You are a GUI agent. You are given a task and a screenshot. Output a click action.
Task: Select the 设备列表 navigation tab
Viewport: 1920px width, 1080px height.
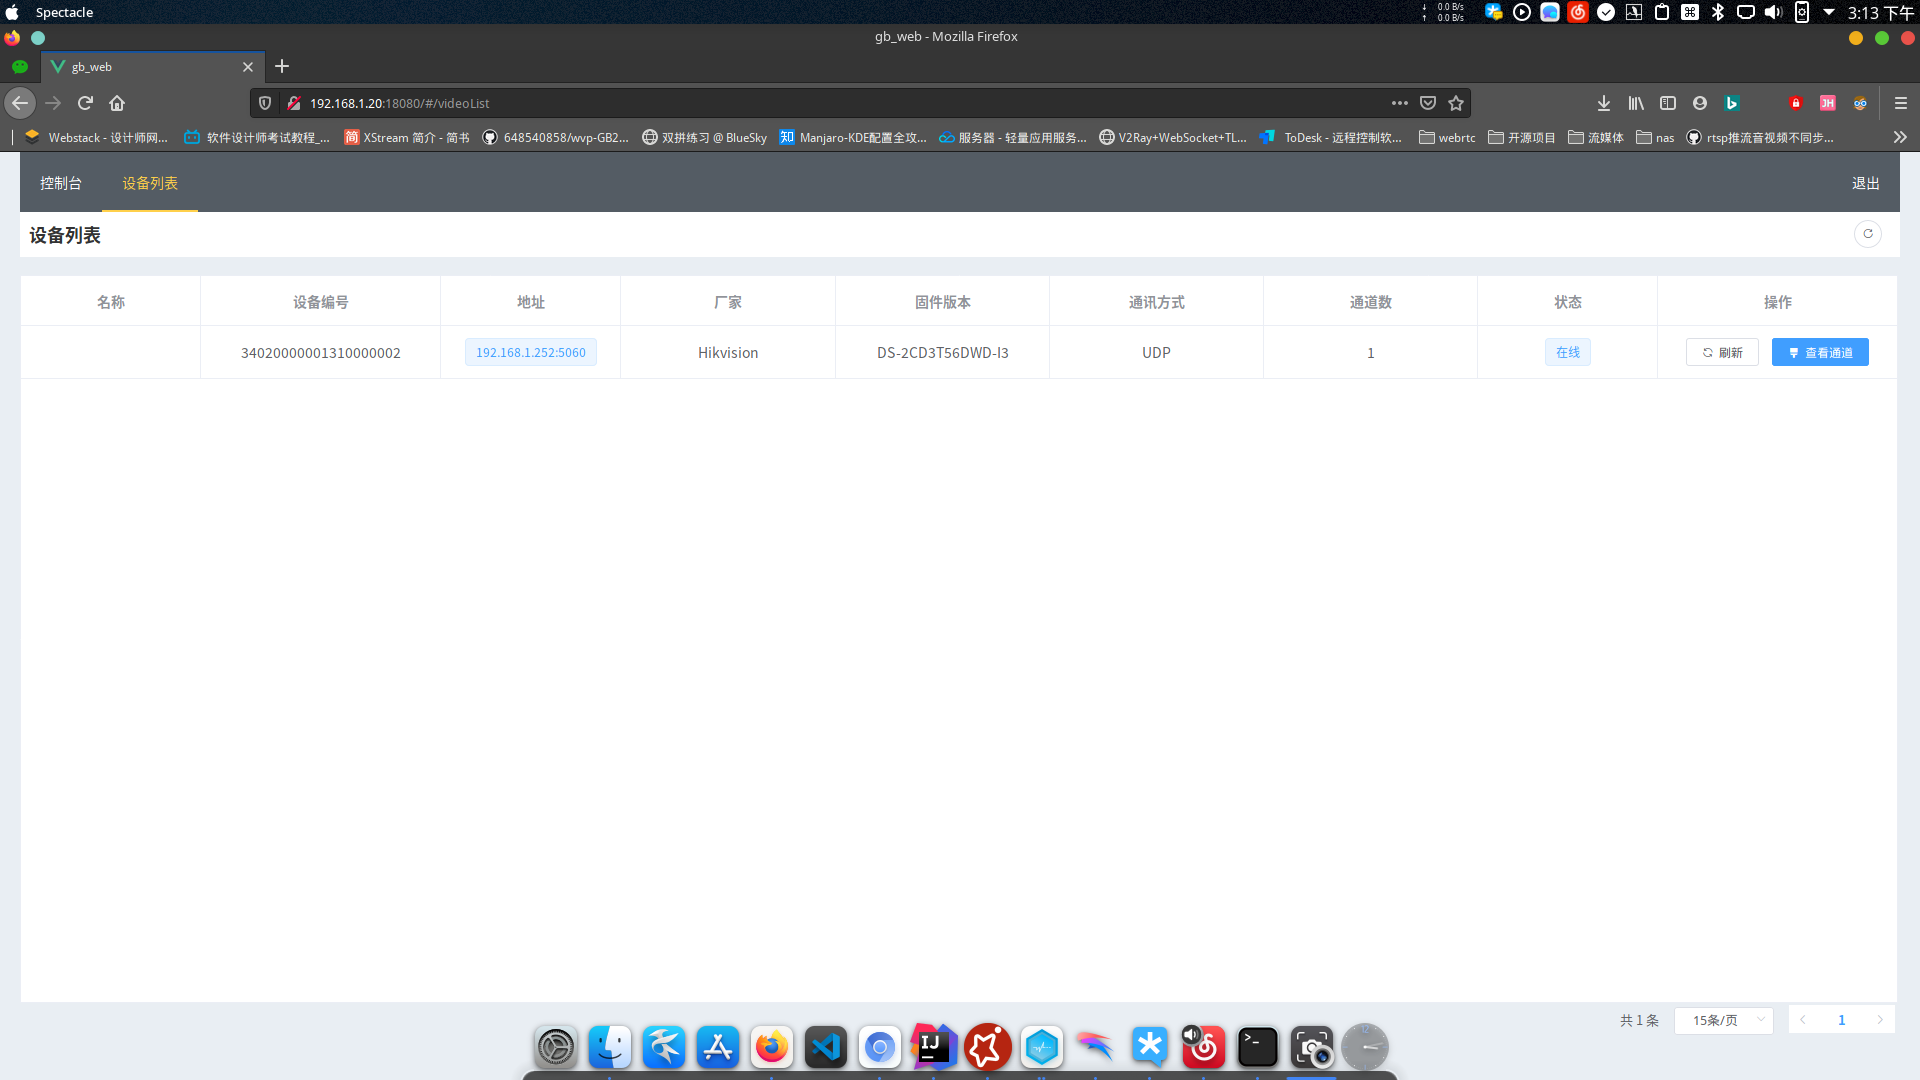150,183
